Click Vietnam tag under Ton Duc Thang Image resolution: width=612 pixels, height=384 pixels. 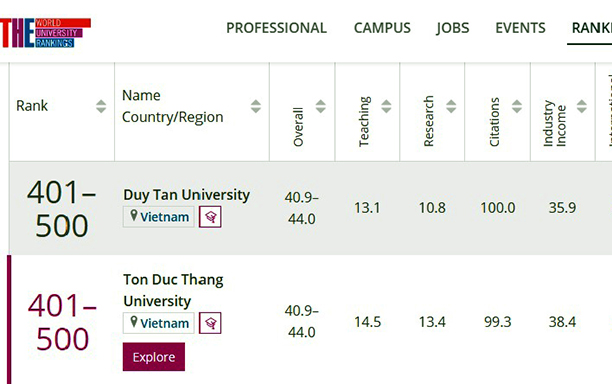(x=158, y=323)
